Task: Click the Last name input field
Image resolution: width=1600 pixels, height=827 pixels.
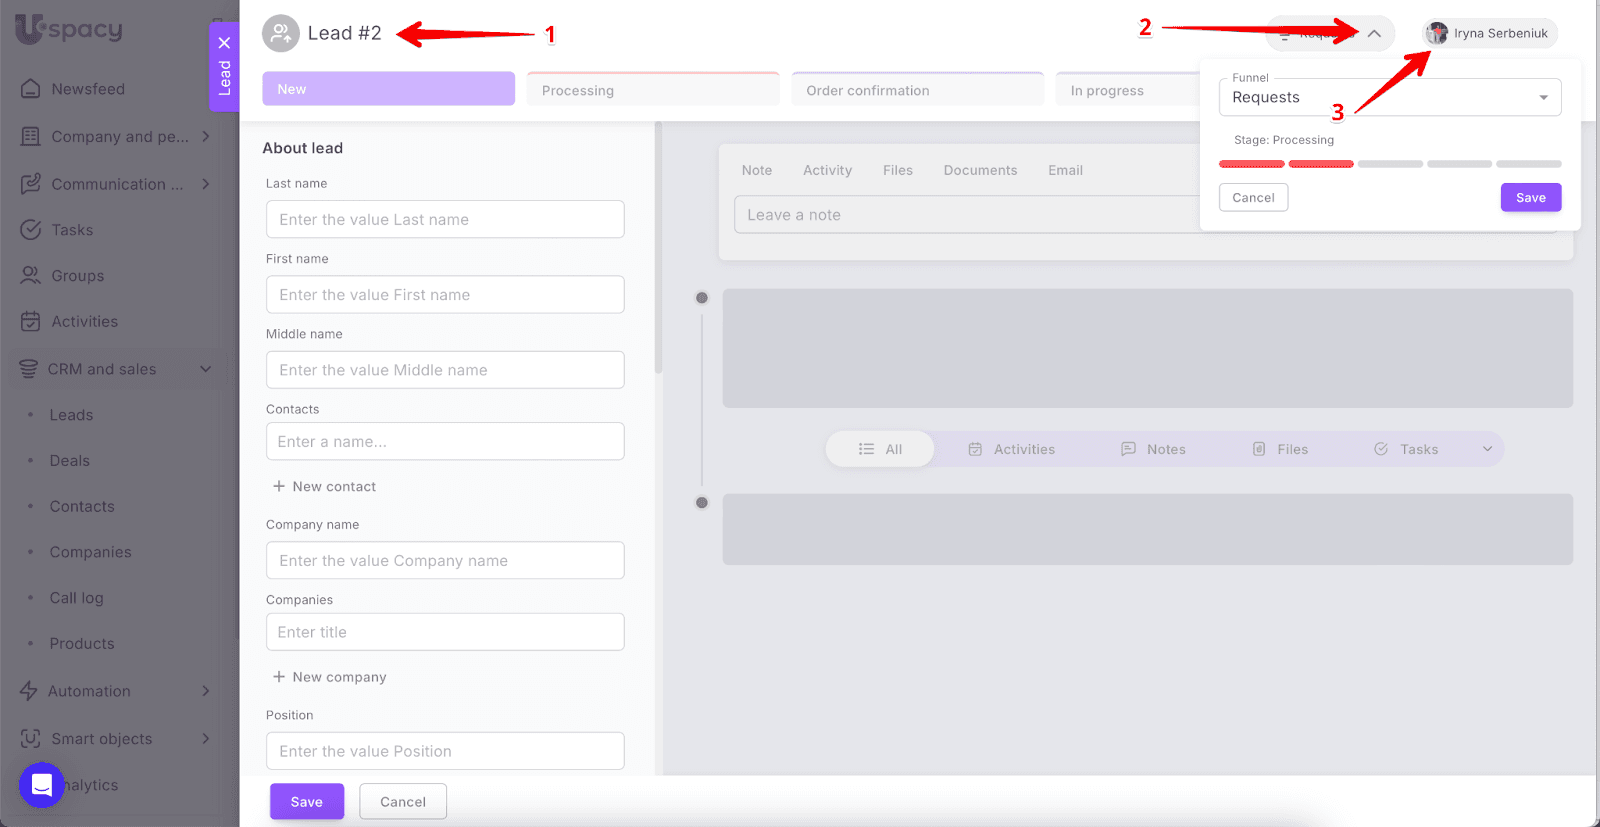Action: pyautogui.click(x=445, y=220)
